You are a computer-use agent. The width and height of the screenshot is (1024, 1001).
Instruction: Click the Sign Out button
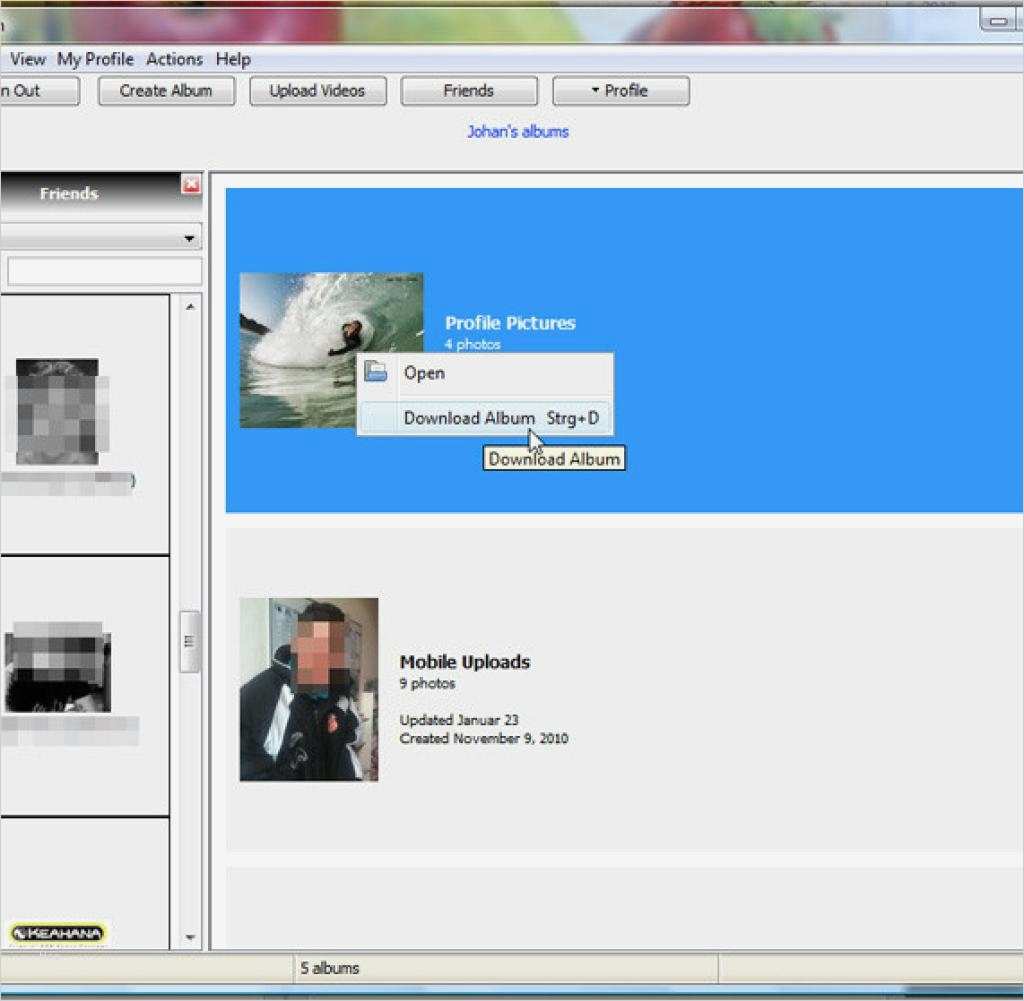pos(39,91)
